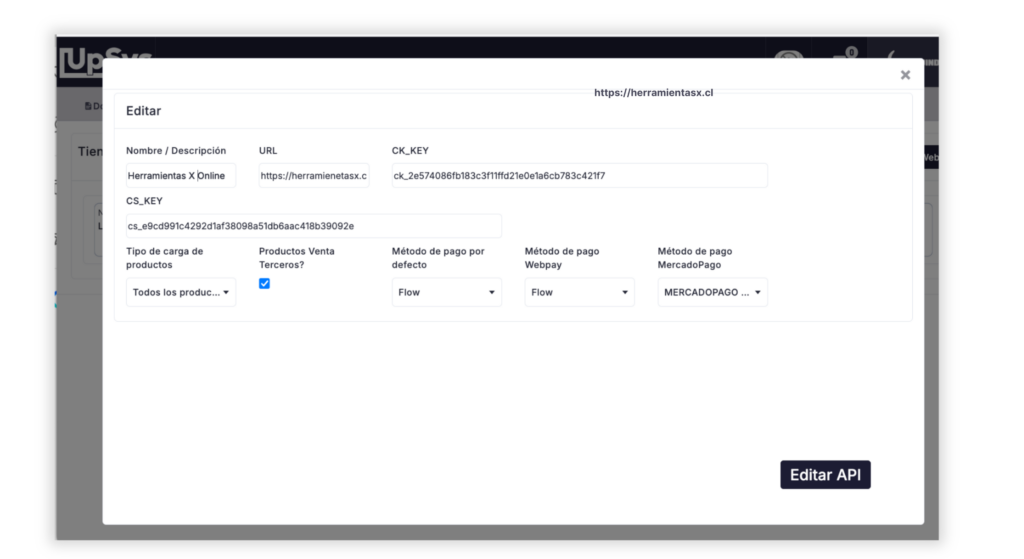Click into the URL input field
Viewport: 1024px width, 559px height.
314,176
